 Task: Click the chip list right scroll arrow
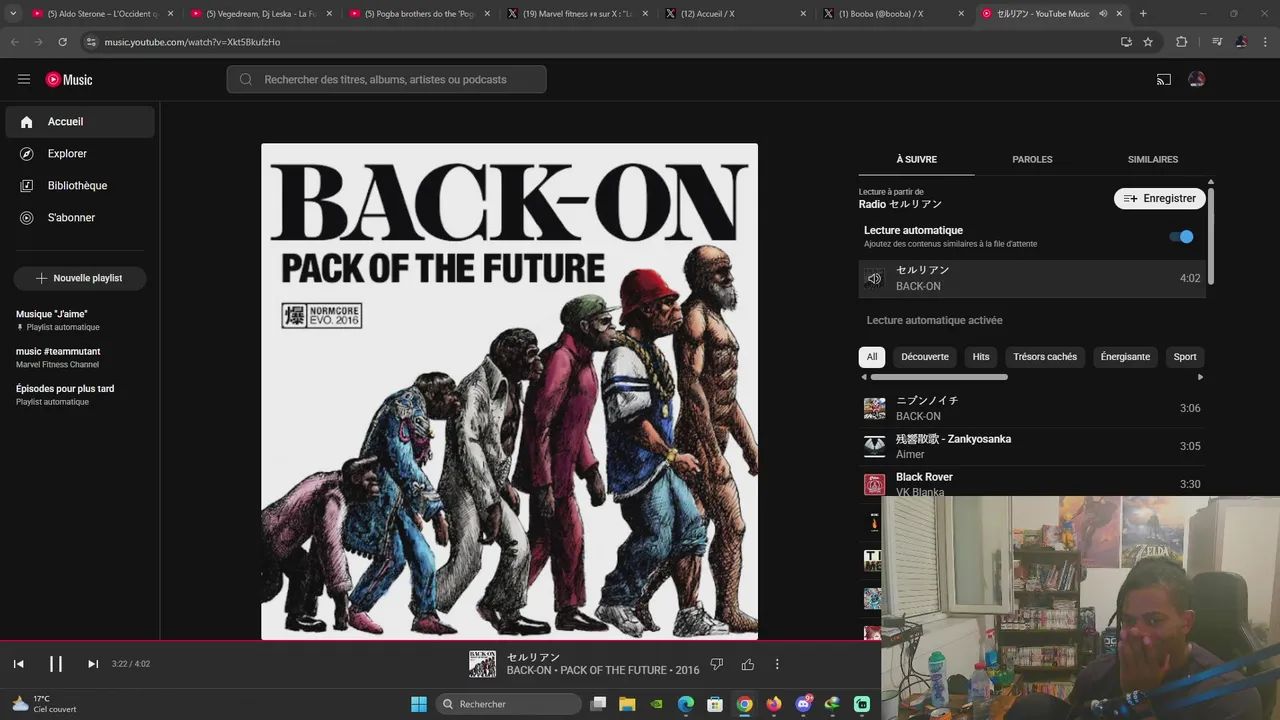tap(1200, 377)
